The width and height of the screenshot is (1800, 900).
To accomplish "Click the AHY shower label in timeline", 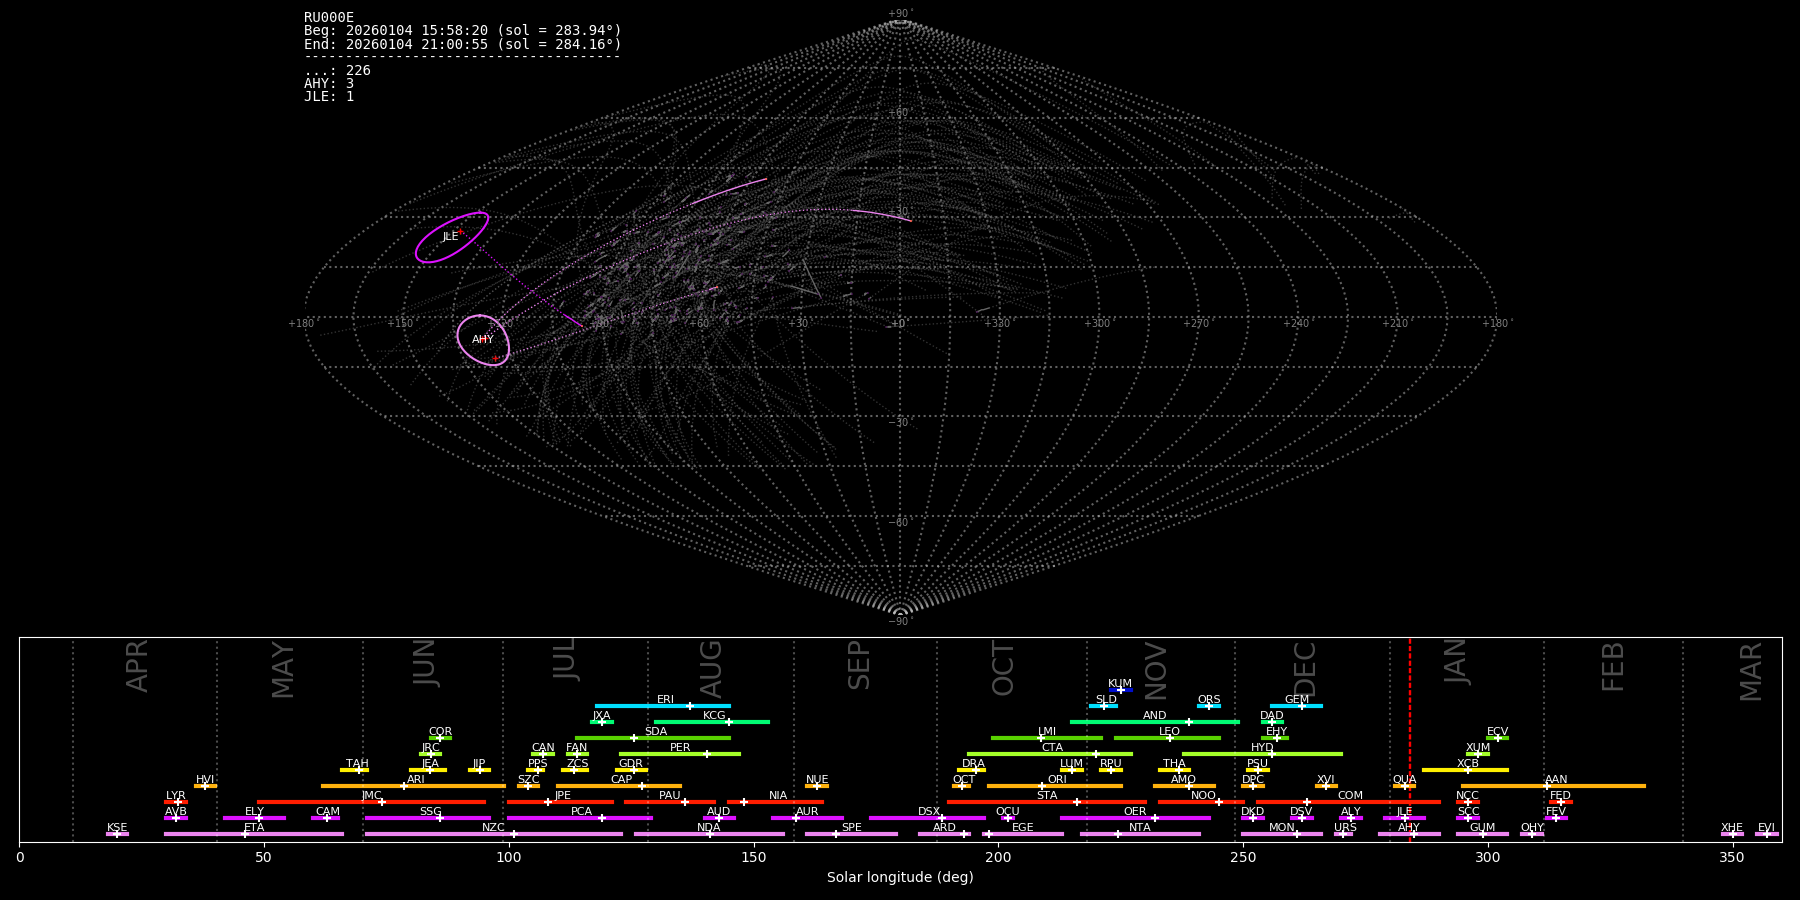I will pos(1409,828).
